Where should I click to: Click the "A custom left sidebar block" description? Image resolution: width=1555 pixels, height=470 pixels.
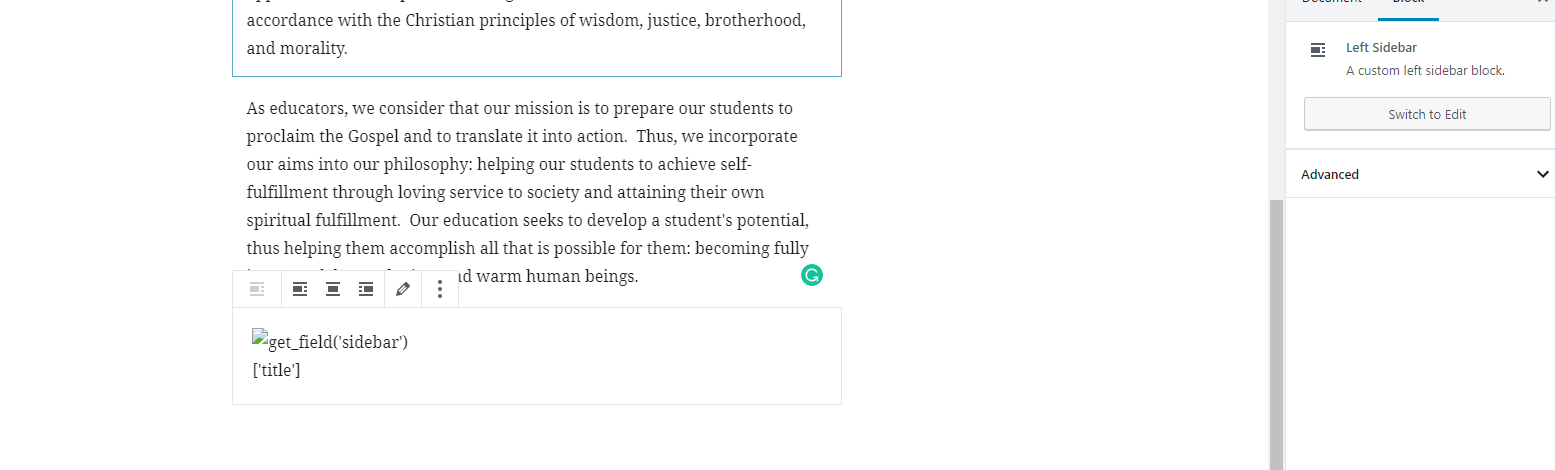coord(1424,71)
